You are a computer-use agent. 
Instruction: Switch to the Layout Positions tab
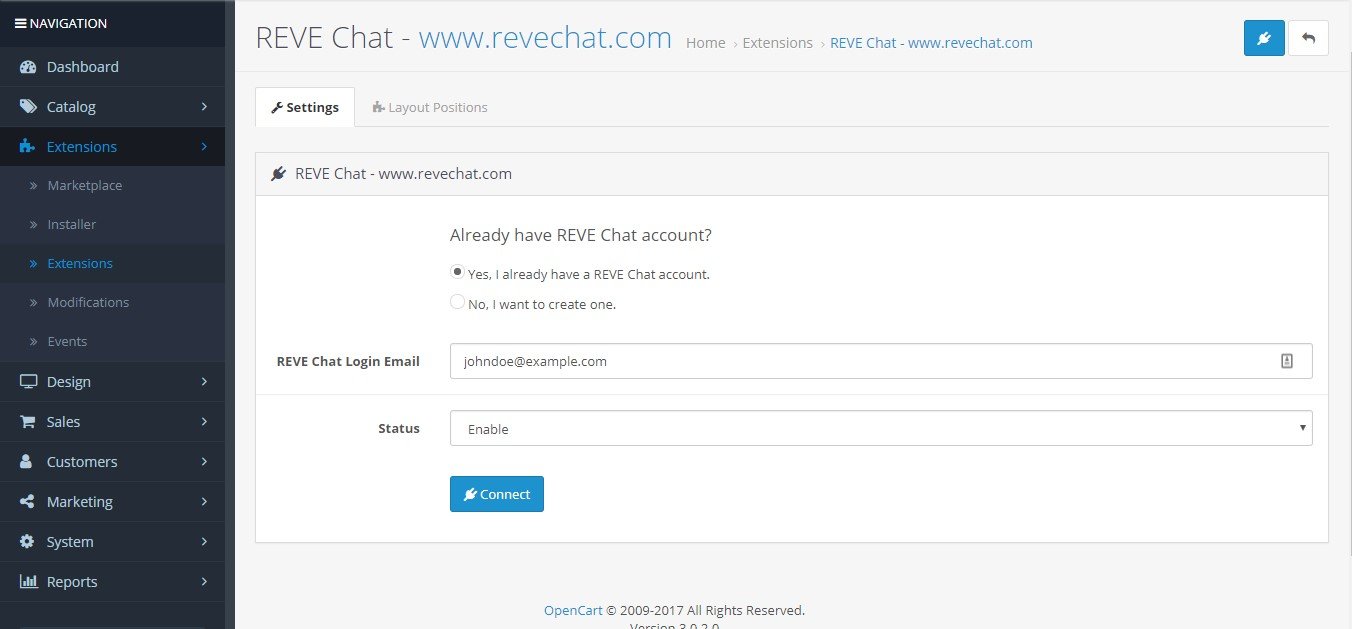coord(430,107)
